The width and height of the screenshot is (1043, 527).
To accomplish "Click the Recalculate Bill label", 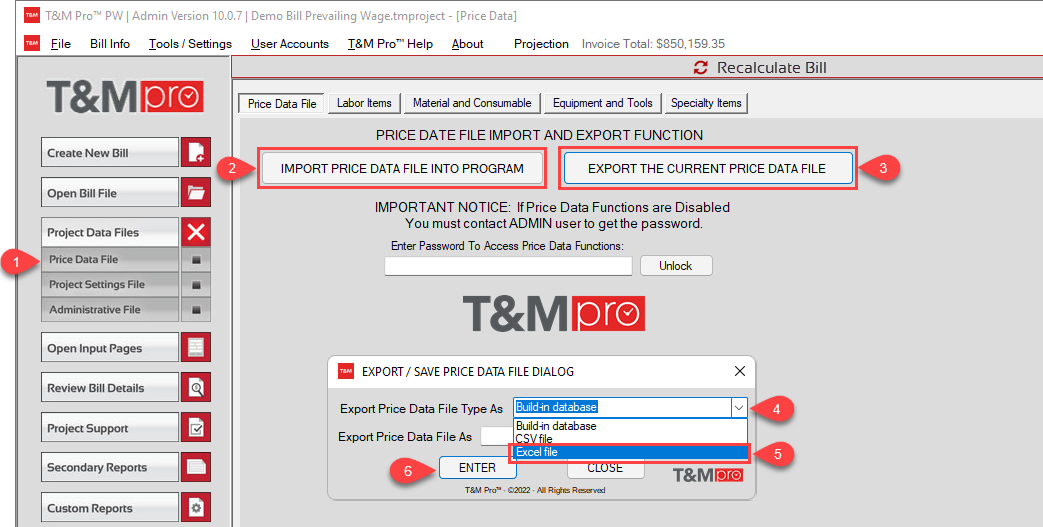I will [772, 67].
